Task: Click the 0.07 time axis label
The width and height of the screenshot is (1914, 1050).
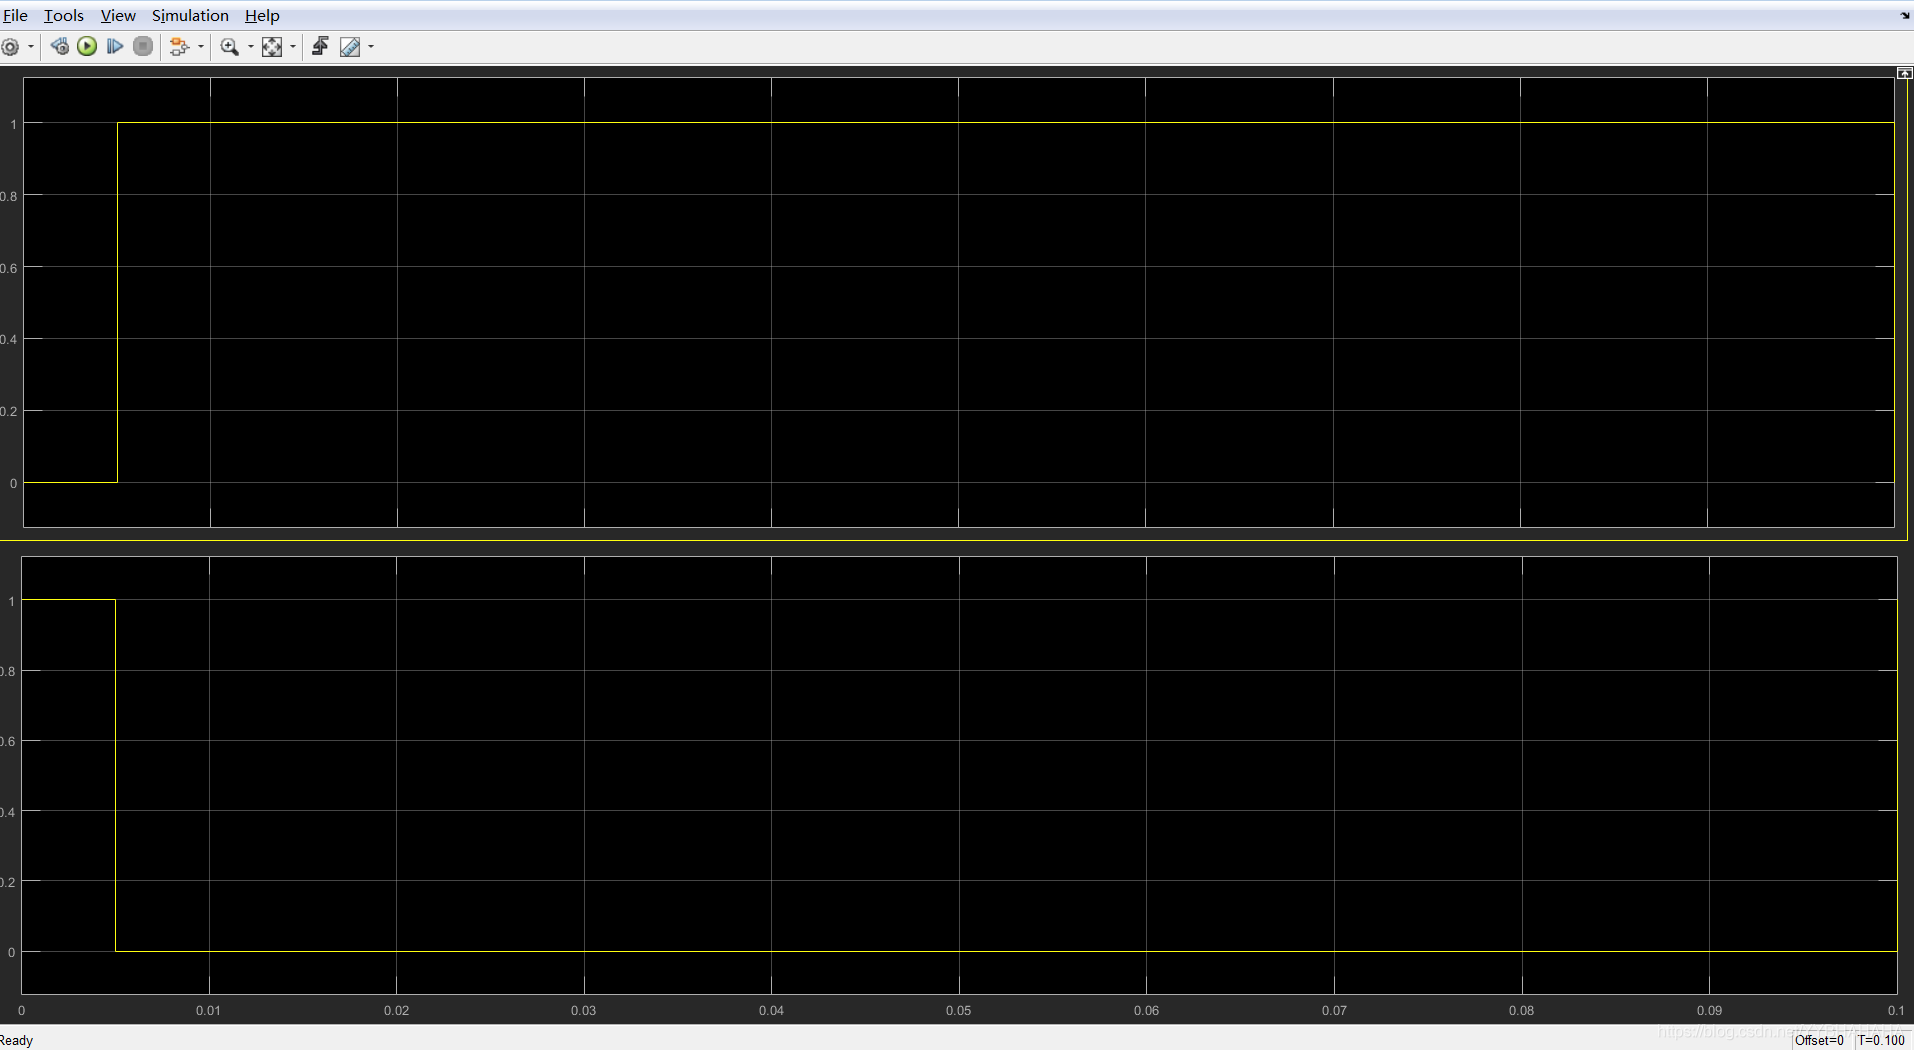Action: click(x=1334, y=1010)
